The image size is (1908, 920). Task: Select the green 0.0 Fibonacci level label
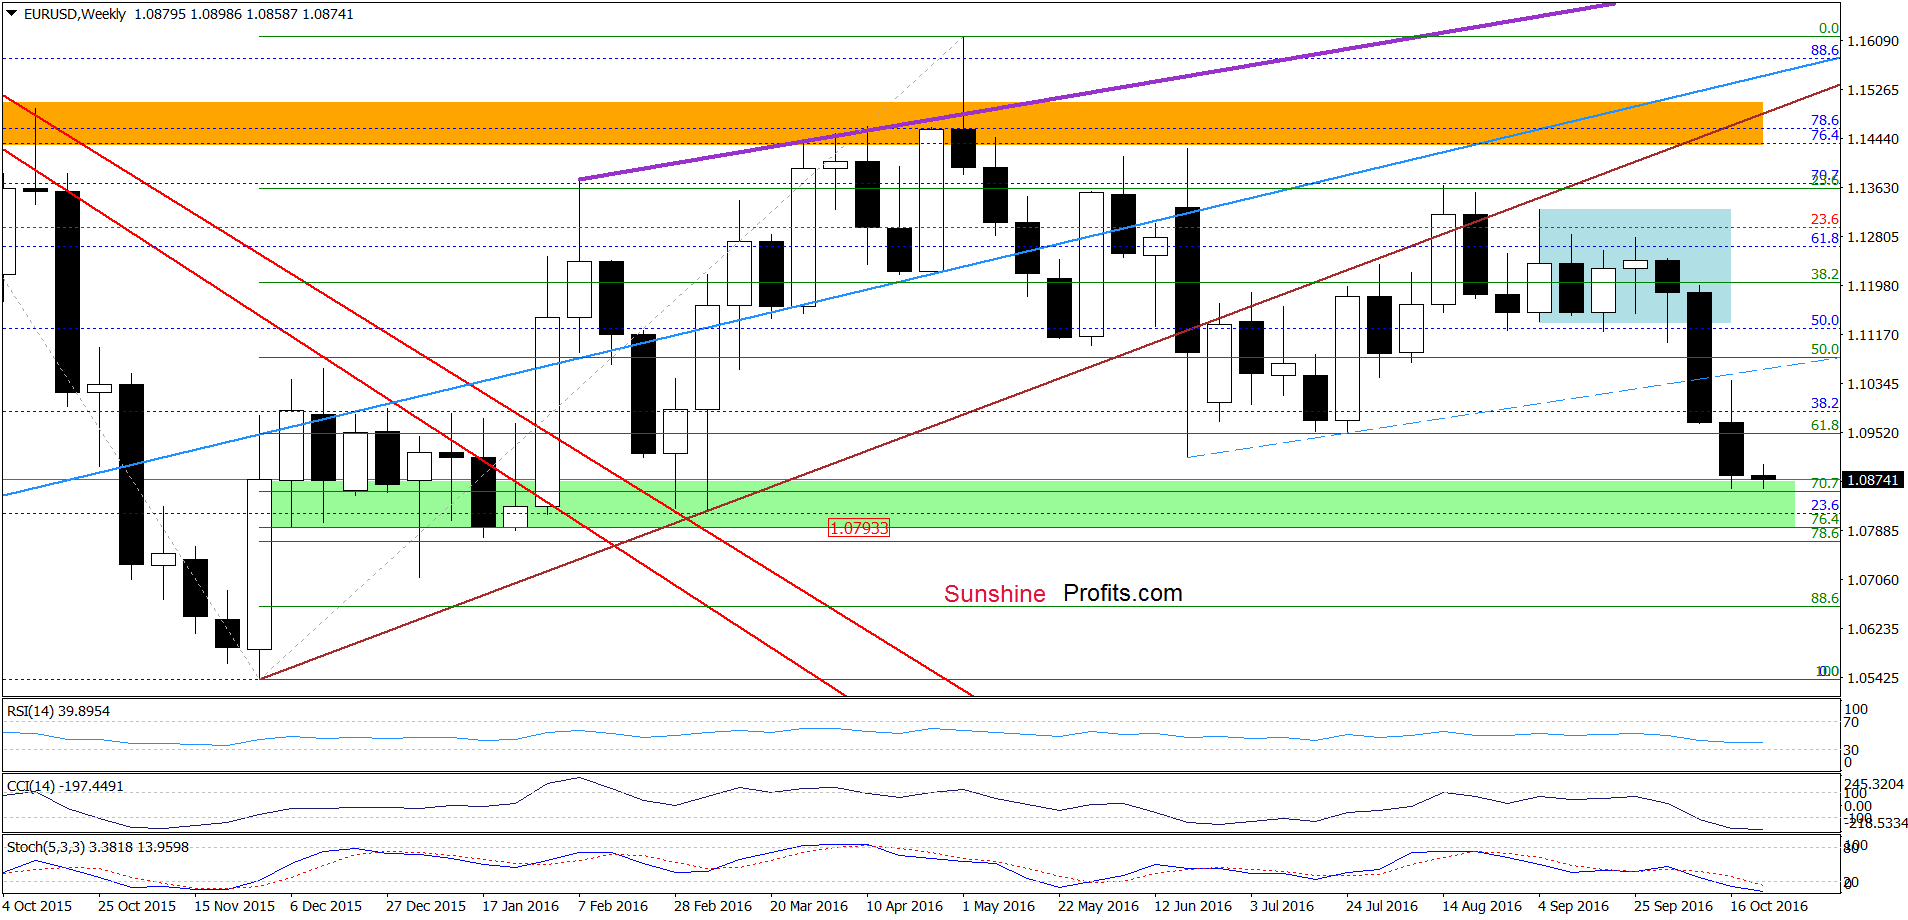click(x=1829, y=28)
